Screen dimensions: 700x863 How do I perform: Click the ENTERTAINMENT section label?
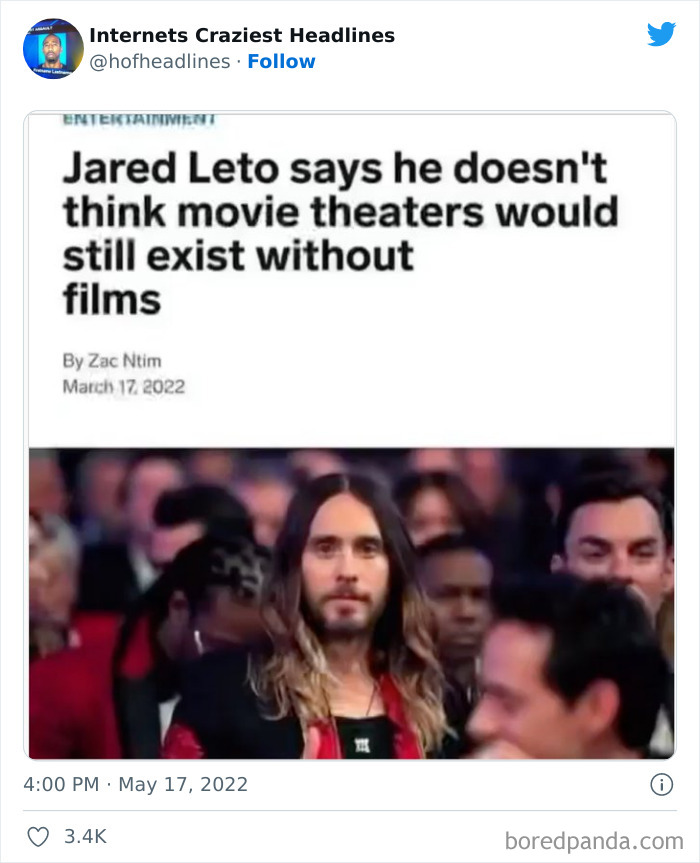coord(140,119)
